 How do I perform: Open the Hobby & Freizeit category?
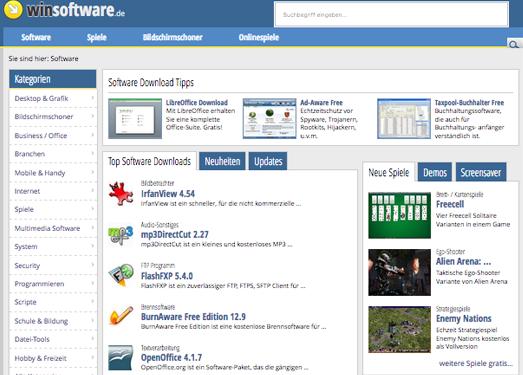pos(40,358)
